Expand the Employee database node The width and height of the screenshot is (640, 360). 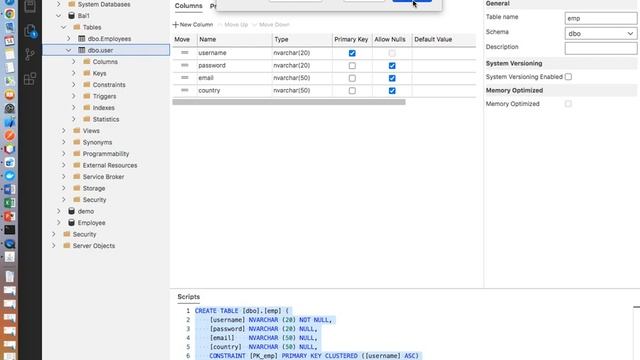click(x=59, y=222)
